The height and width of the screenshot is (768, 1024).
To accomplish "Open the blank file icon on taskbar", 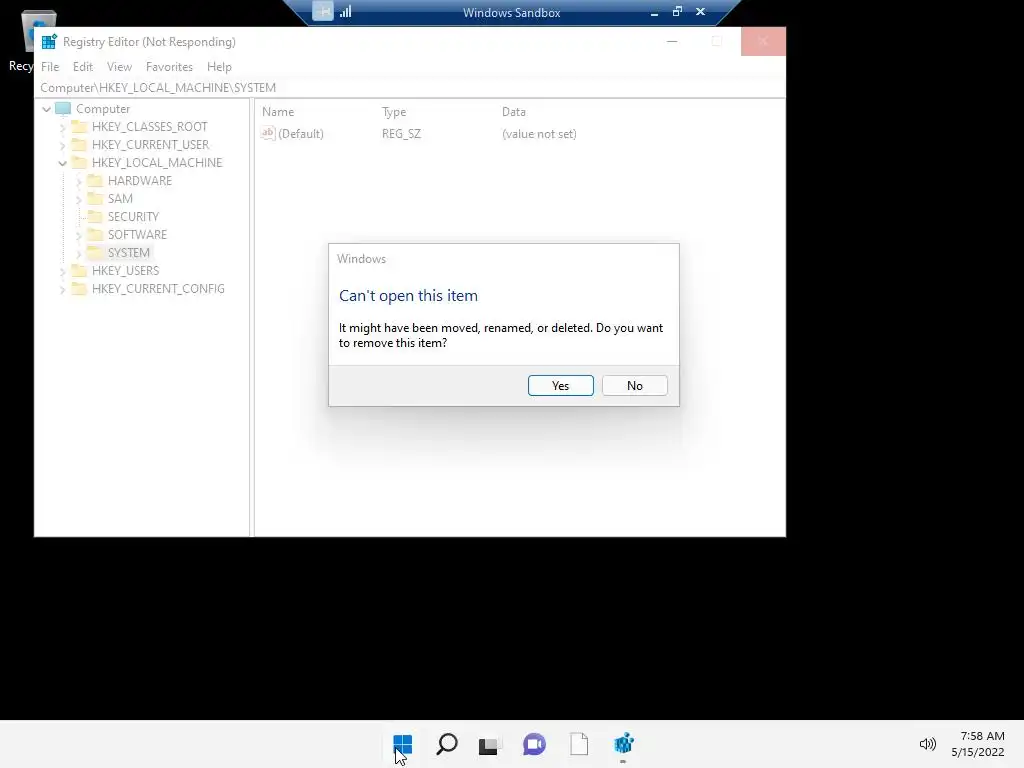I will [579, 744].
